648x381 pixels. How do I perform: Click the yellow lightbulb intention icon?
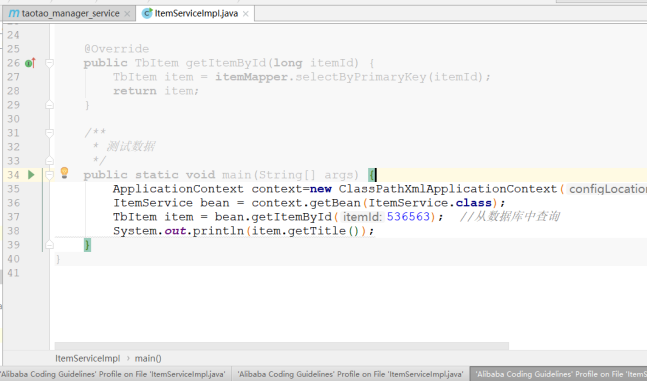click(x=64, y=172)
